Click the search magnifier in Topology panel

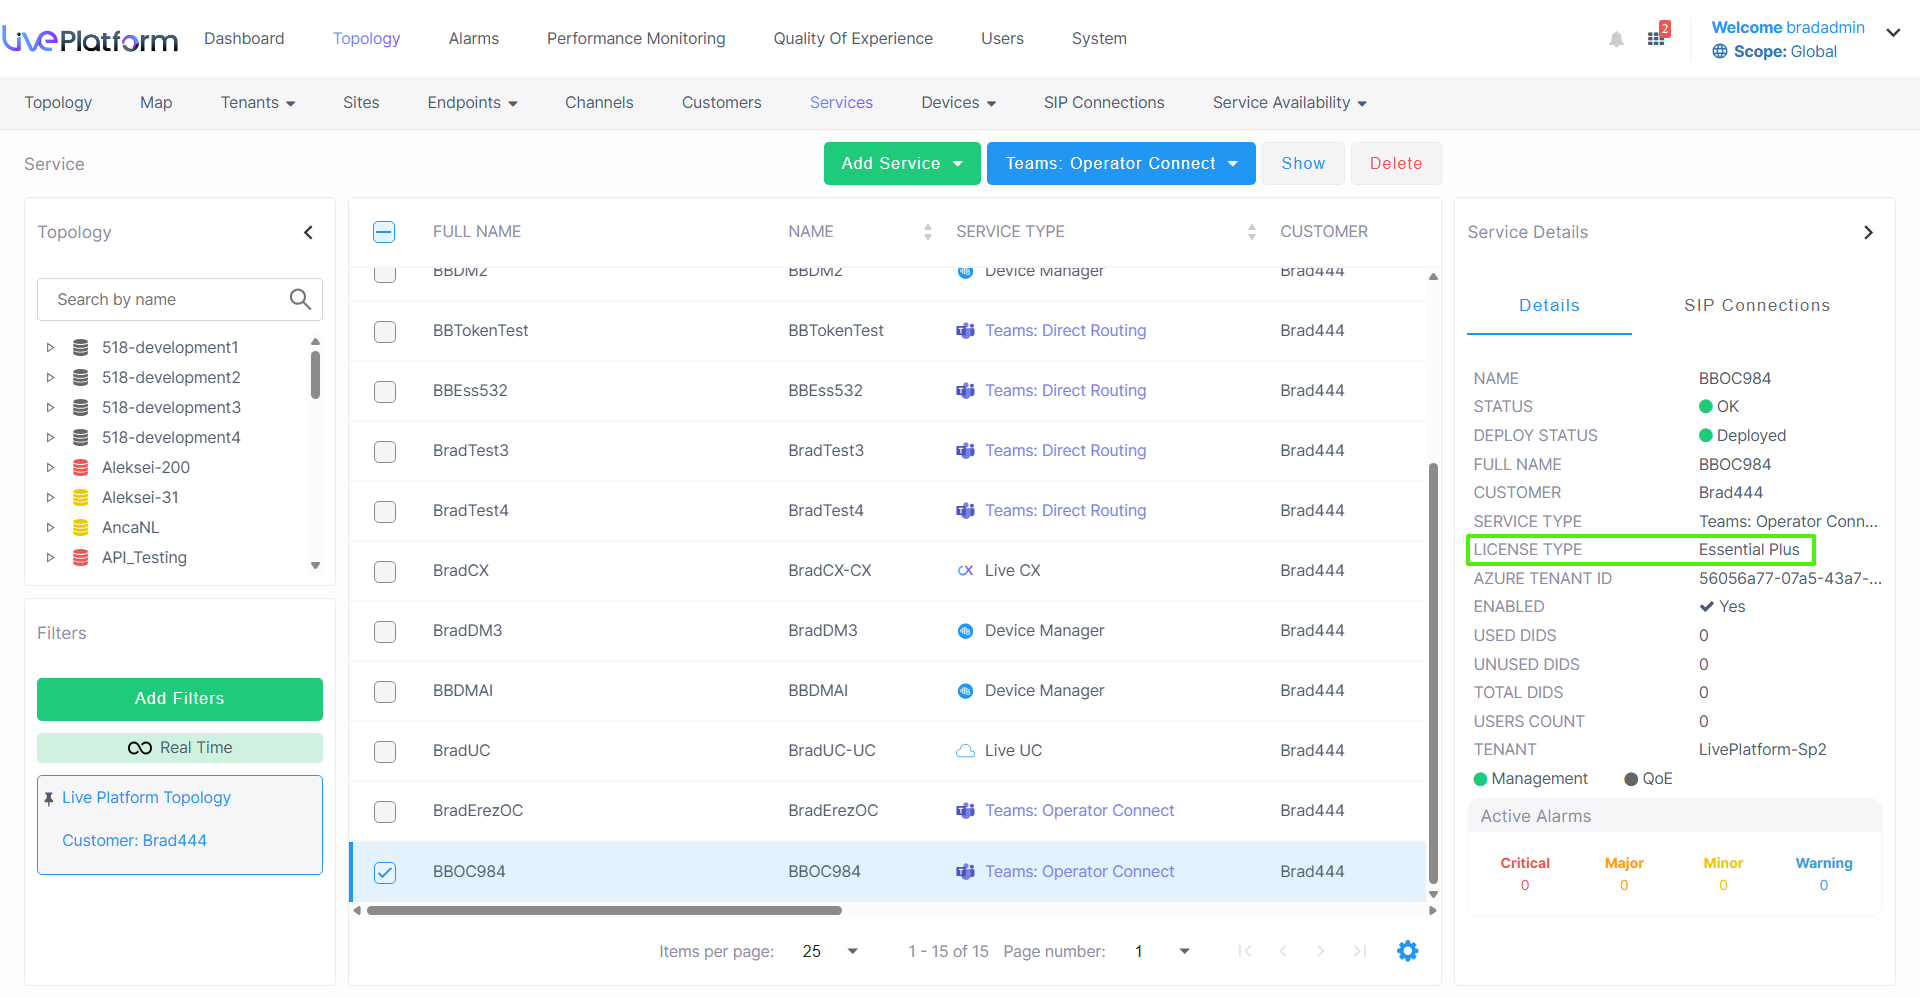tap(300, 299)
